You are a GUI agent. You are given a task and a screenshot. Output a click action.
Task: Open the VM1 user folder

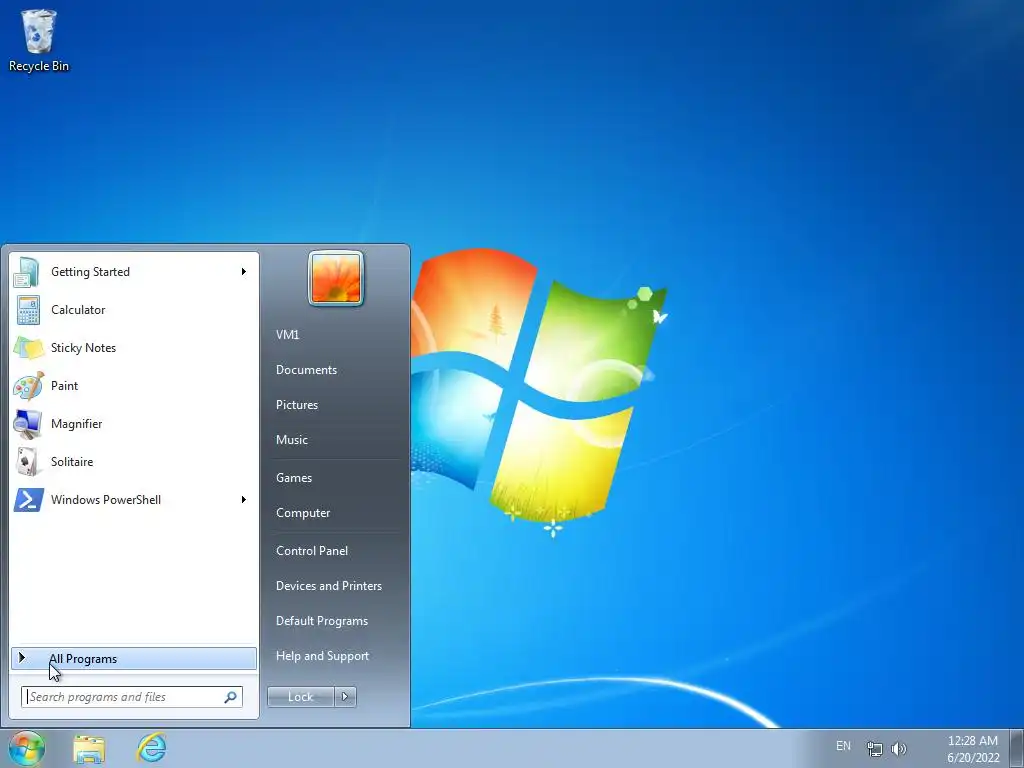coord(287,334)
